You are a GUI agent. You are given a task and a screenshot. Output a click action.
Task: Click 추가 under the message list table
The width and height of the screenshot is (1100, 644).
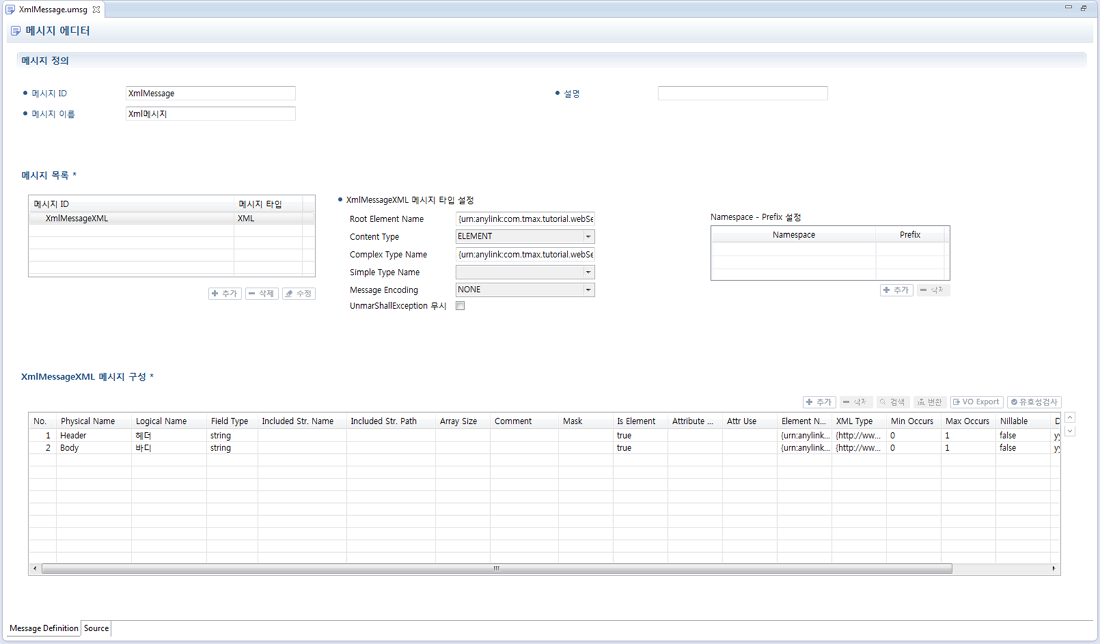point(225,294)
